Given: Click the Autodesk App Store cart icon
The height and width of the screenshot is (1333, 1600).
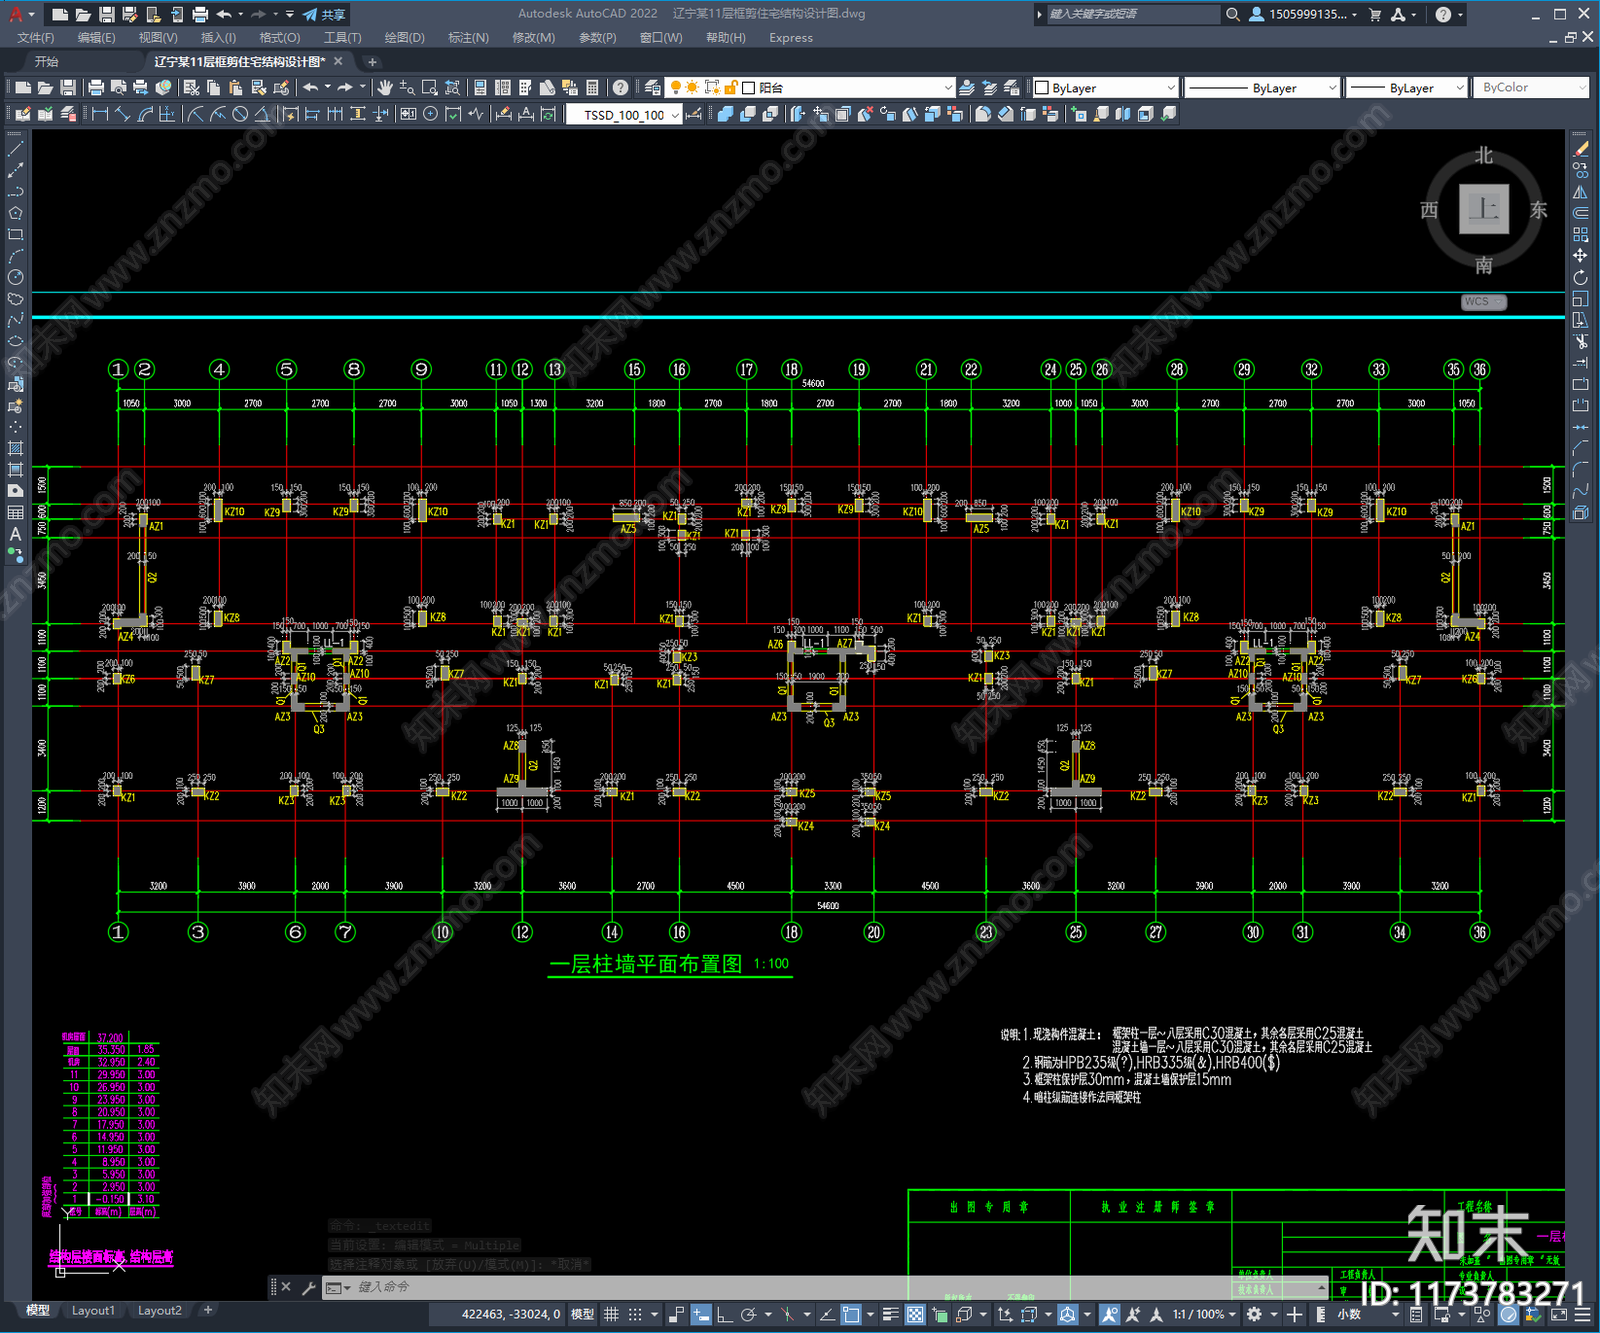Looking at the screenshot, I should coord(1375,14).
